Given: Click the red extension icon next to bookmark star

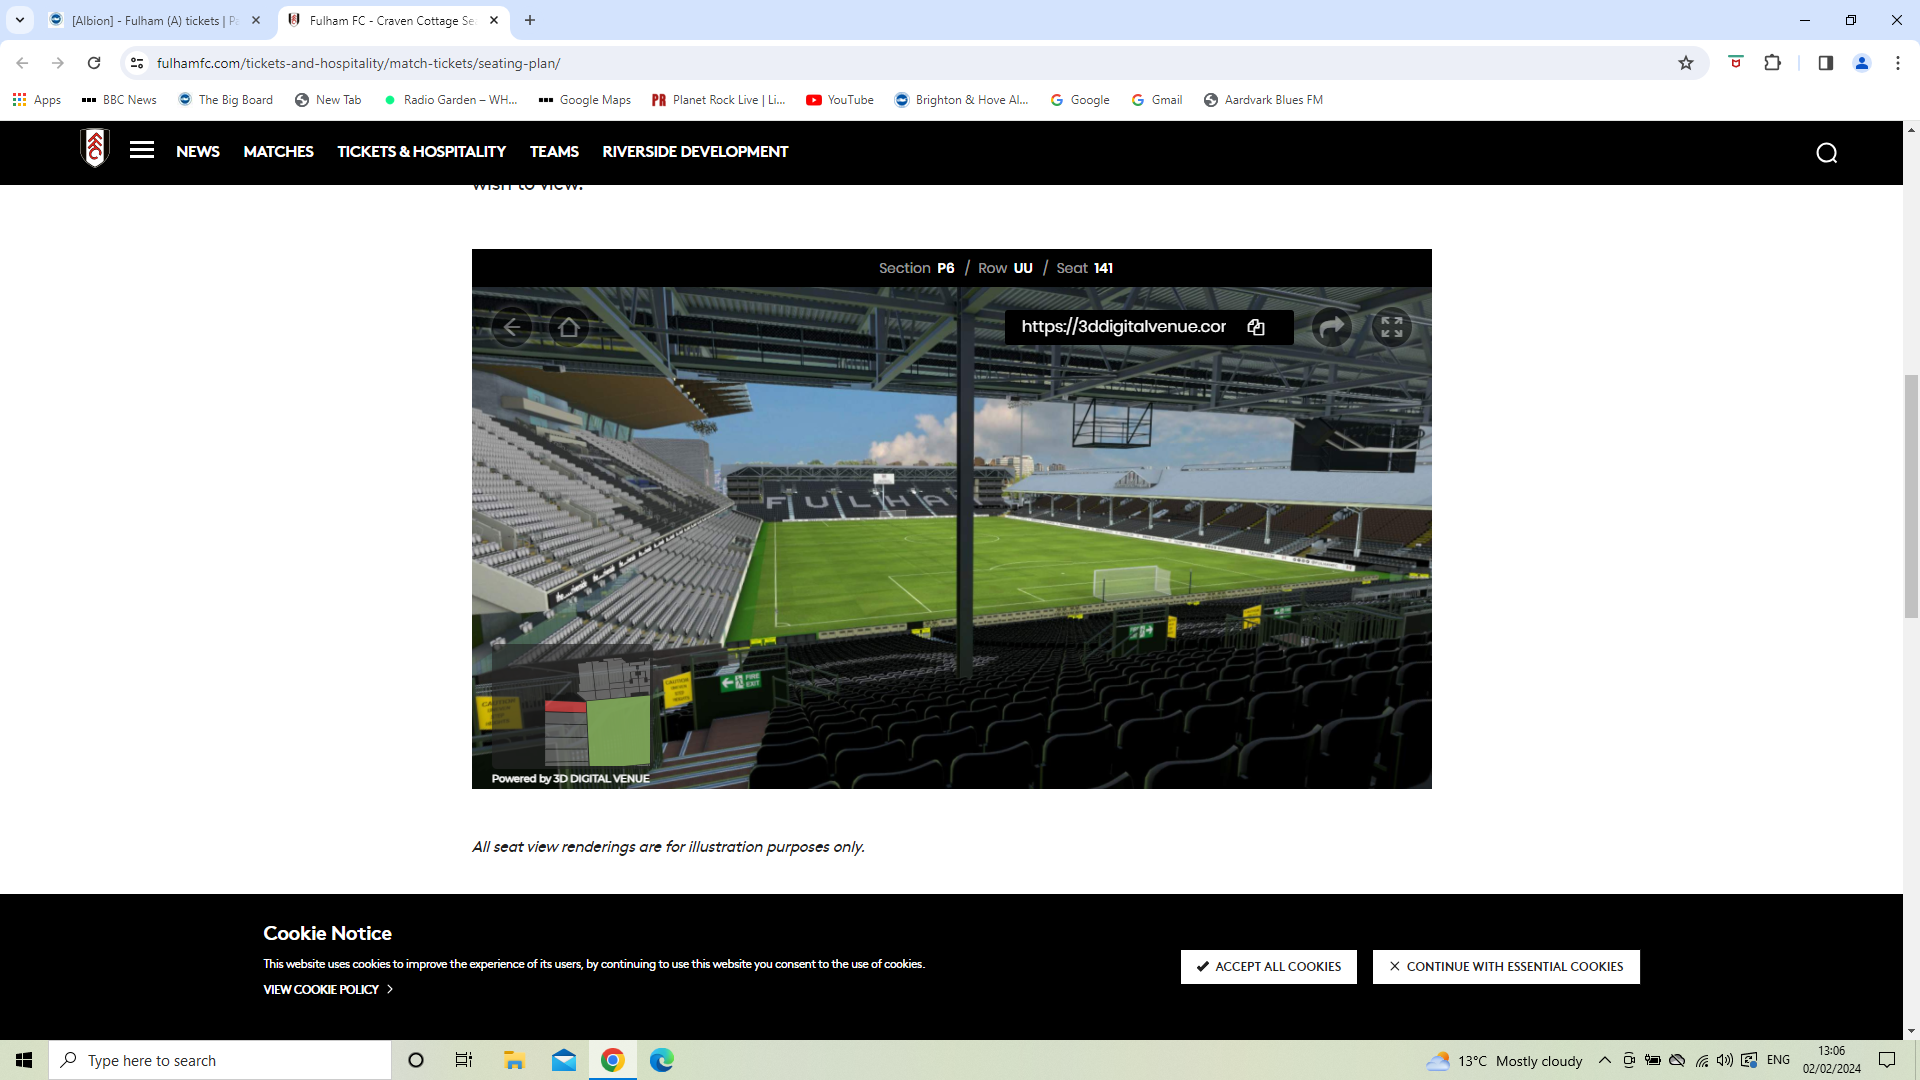Looking at the screenshot, I should point(1736,63).
